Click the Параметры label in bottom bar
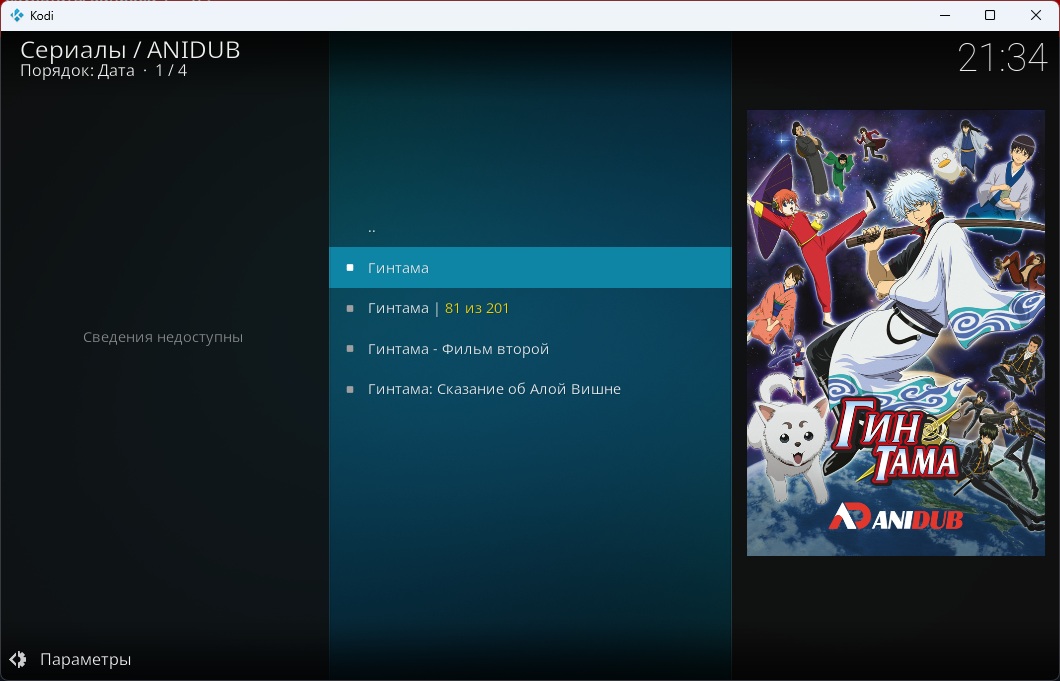This screenshot has height=681, width=1060. [x=85, y=659]
